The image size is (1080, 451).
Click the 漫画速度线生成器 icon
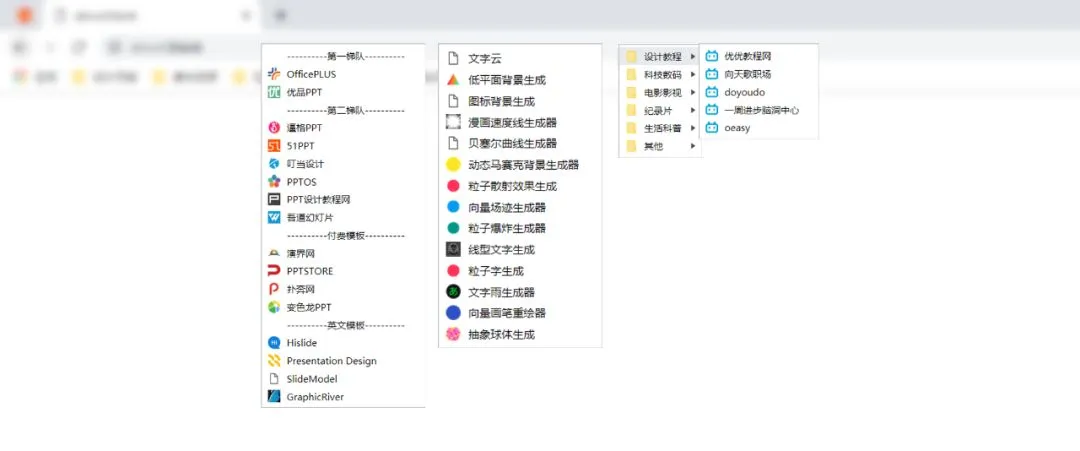(x=453, y=123)
